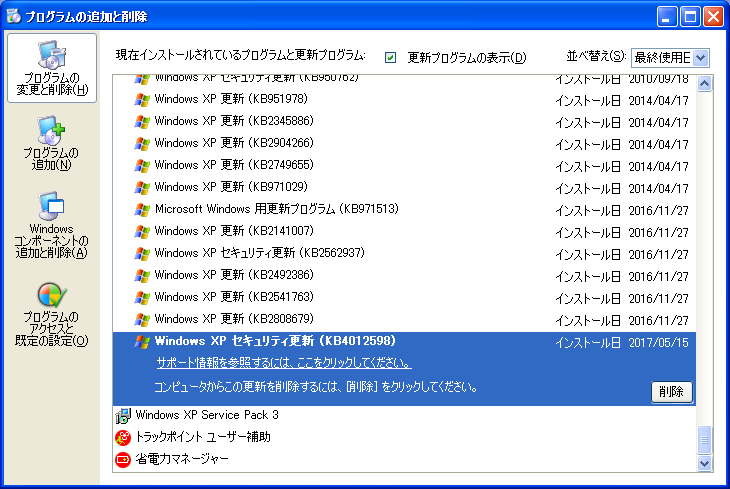This screenshot has height=489, width=730.
Task: Select Windows XP Service Pack 3 entry
Action: click(404, 415)
